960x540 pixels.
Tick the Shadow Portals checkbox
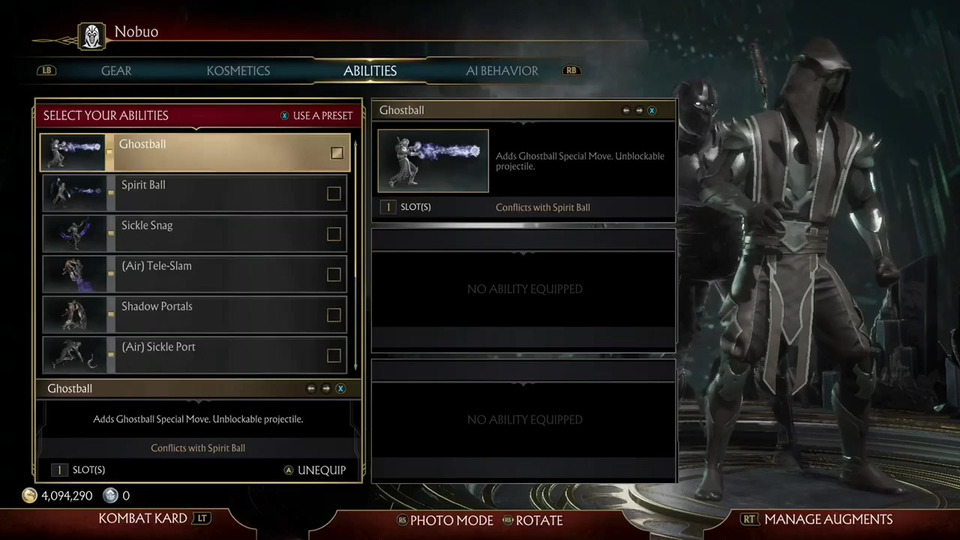coord(334,315)
